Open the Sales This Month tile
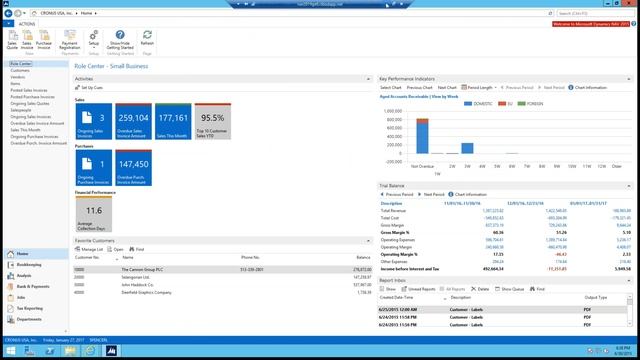The image size is (640, 360). (x=173, y=121)
